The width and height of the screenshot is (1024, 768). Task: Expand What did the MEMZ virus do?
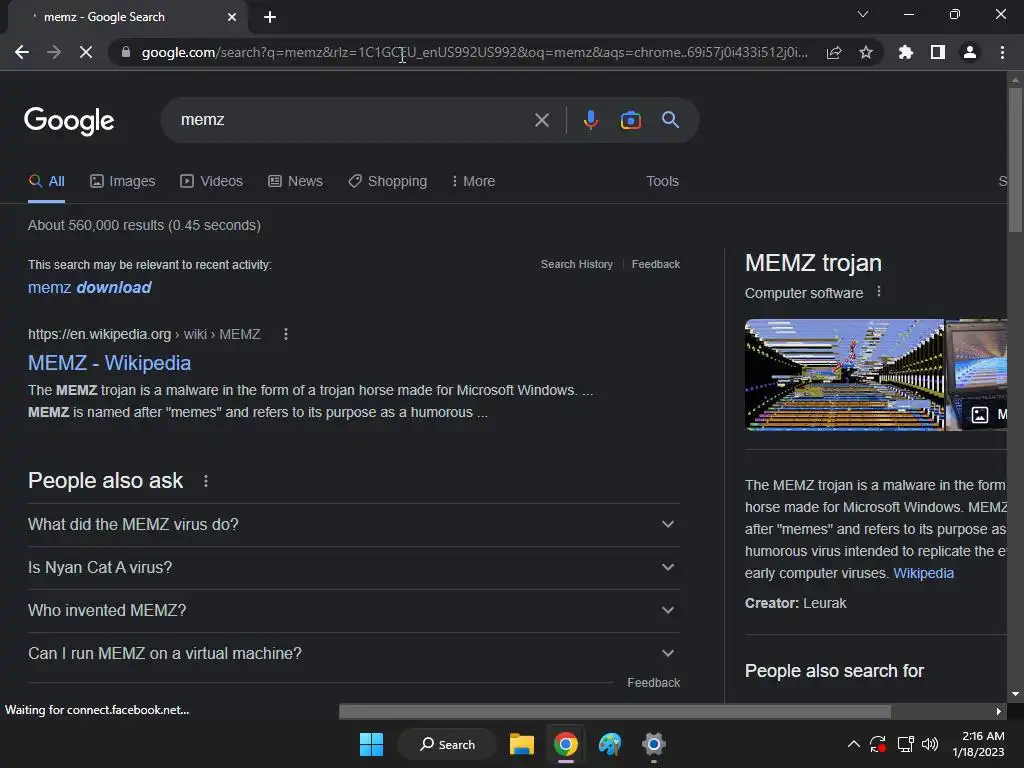(353, 524)
